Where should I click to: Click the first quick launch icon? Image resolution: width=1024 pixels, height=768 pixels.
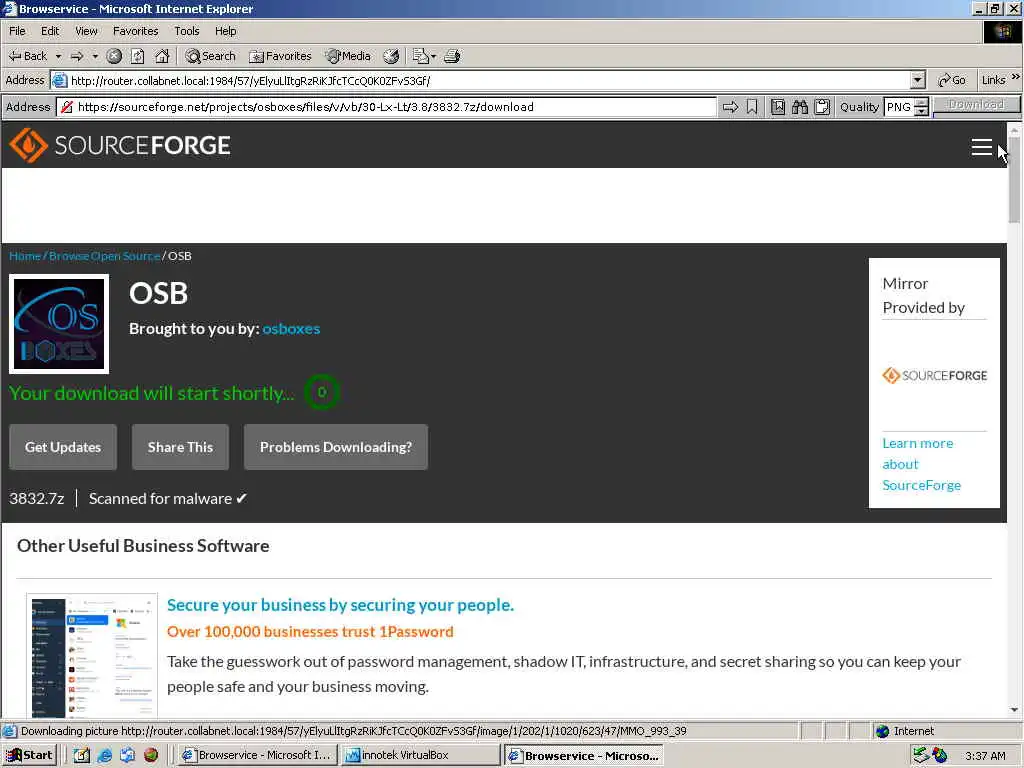pyautogui.click(x=82, y=756)
